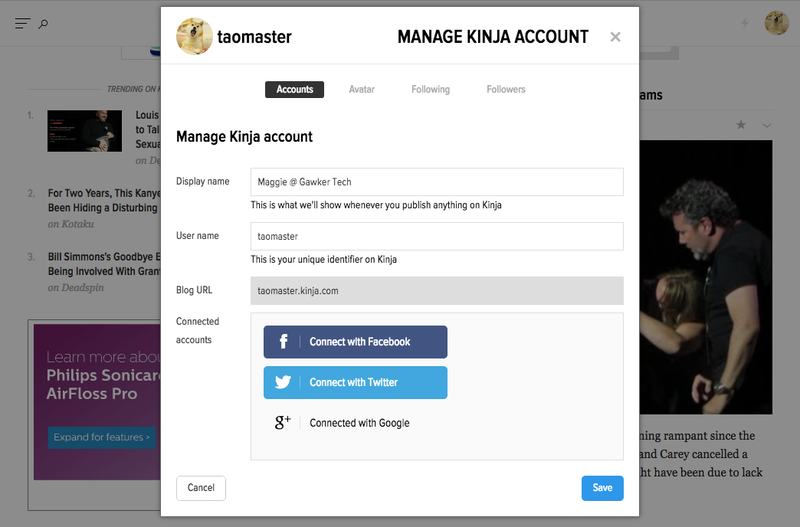Cancel the account edits
800x527 pixels.
pos(201,488)
